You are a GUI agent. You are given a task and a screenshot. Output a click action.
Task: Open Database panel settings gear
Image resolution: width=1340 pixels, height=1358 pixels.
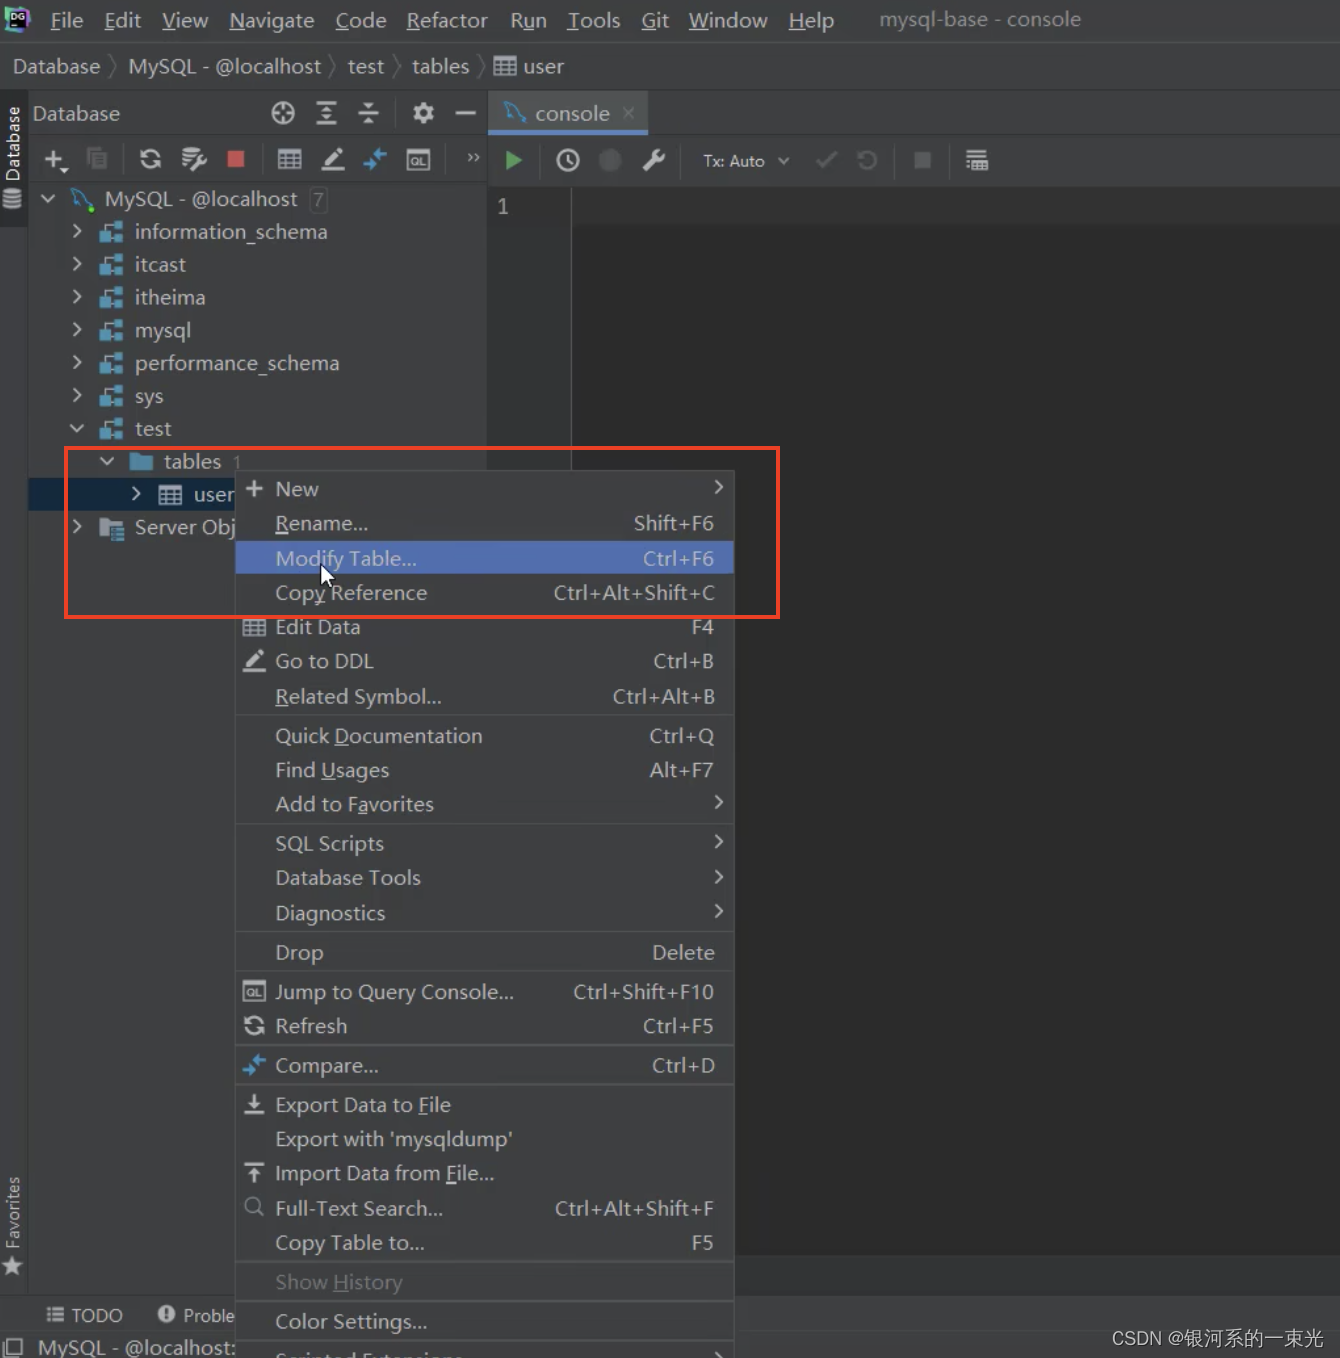423,113
